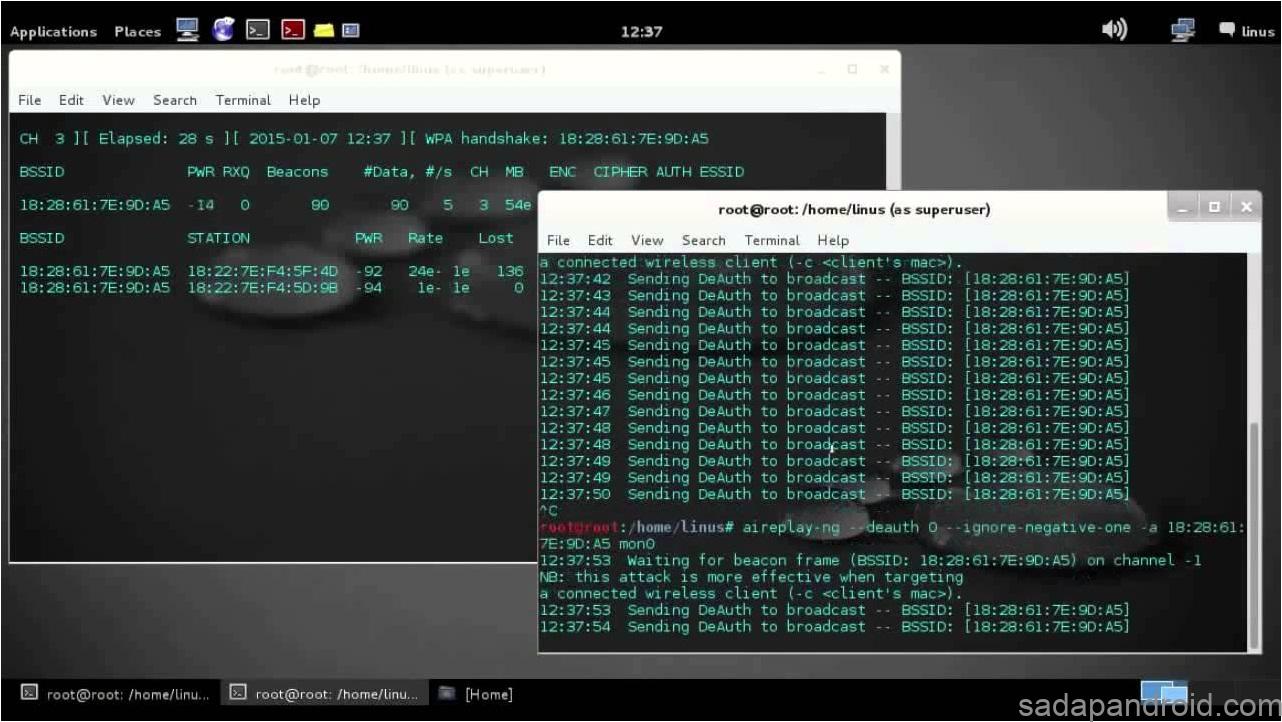The image size is (1282, 722).
Task: Open Terminal menu in front terminal window
Action: point(772,240)
